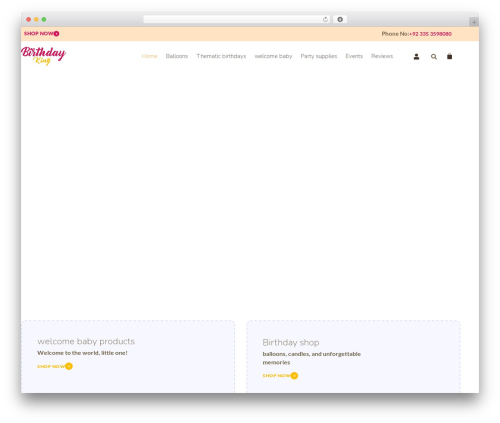This screenshot has width=500, height=423.
Task: Click 'Welcome to the world, little one!' text
Action: coord(82,353)
